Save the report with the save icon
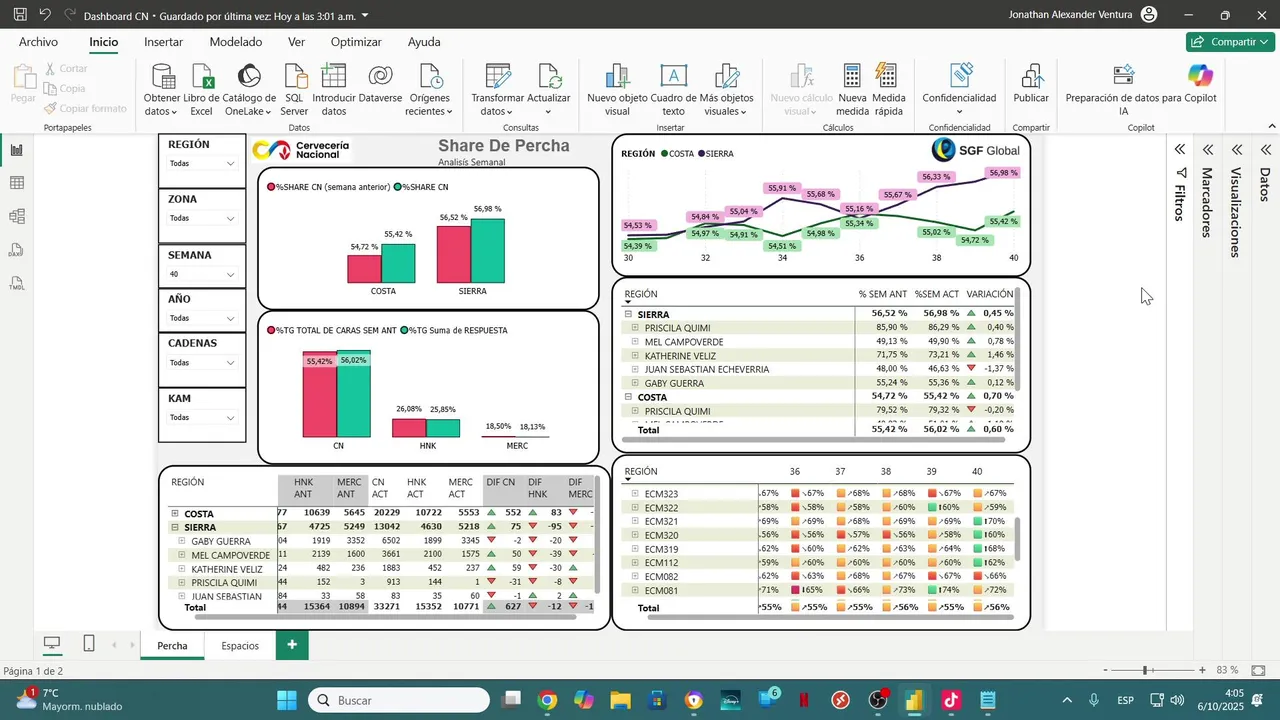Viewport: 1280px width, 720px height. (x=20, y=16)
